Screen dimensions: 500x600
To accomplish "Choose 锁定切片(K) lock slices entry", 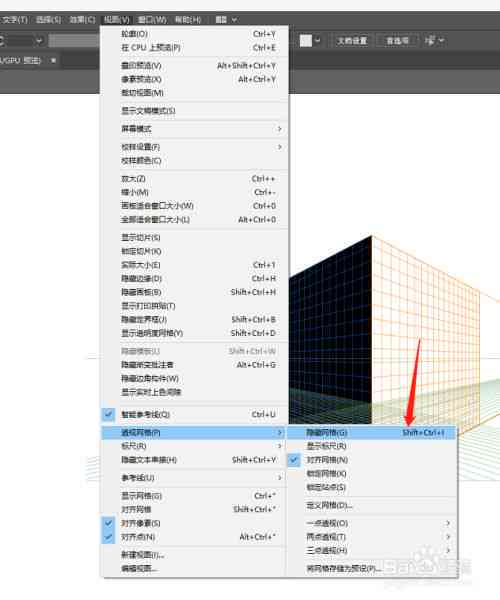I will pyautogui.click(x=194, y=251).
